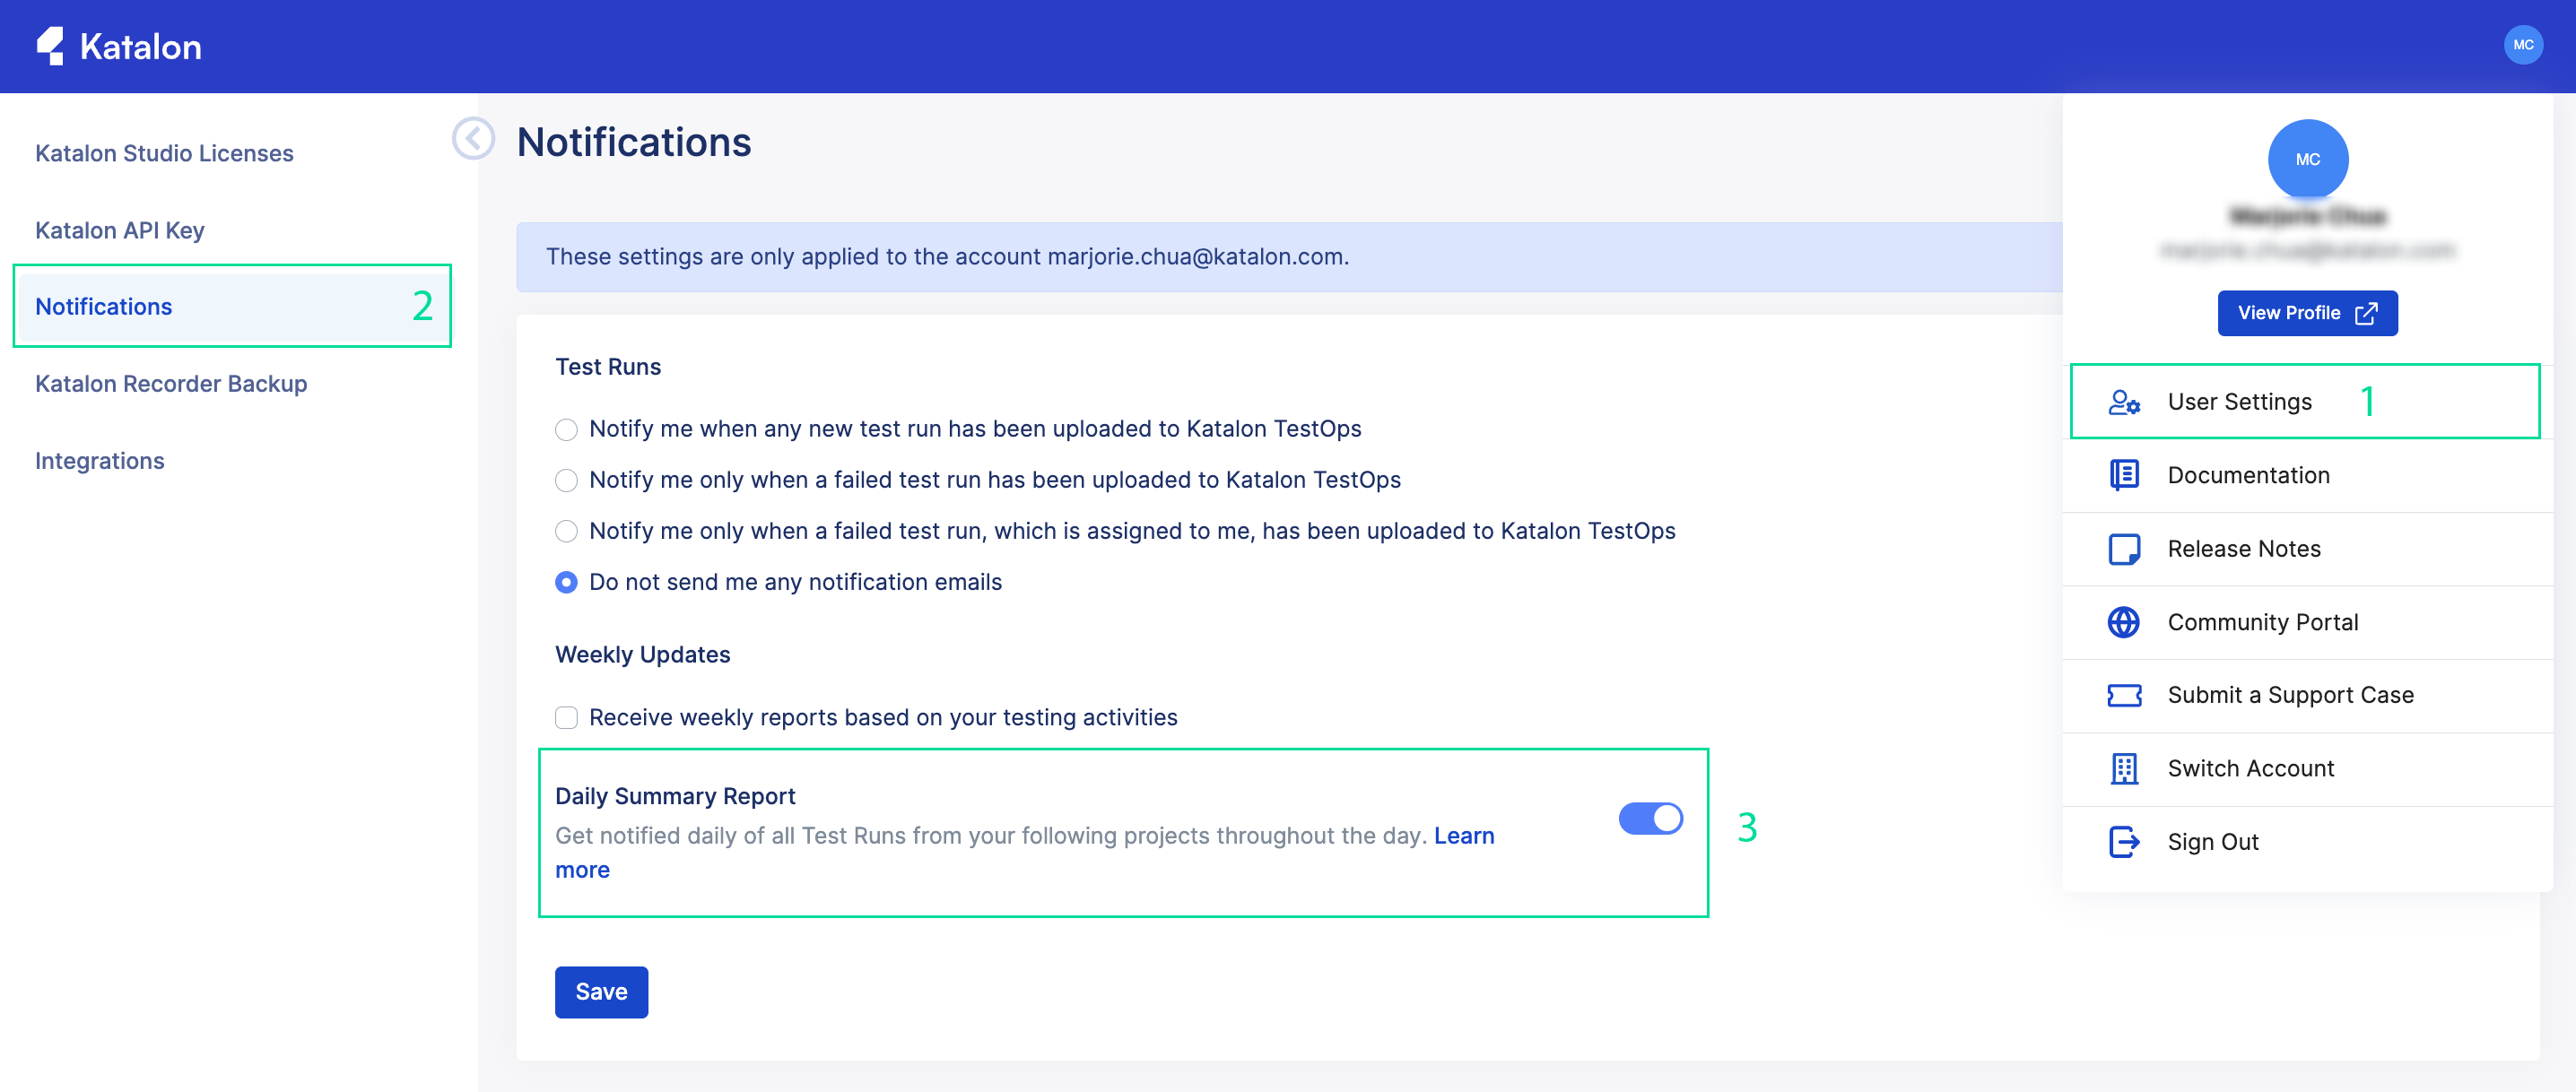Select notify only on failed test run uploads
2576x1092 pixels.
click(567, 480)
